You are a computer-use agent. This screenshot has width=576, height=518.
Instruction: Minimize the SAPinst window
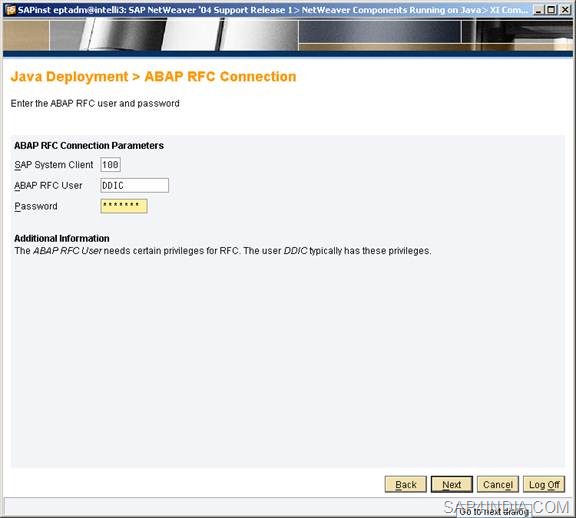pyautogui.click(x=538, y=10)
